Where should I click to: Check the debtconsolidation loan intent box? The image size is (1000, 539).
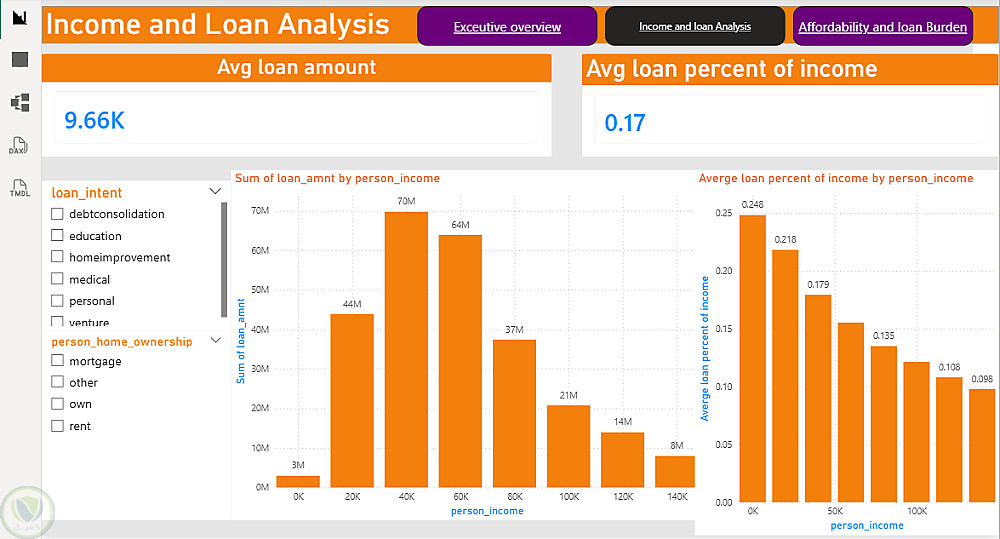57,214
